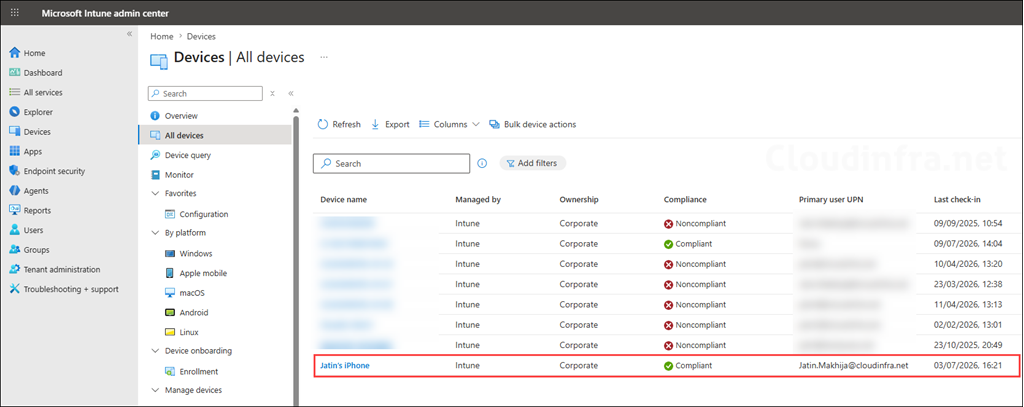
Task: Open Tenant administration in the sidebar
Action: pos(62,269)
